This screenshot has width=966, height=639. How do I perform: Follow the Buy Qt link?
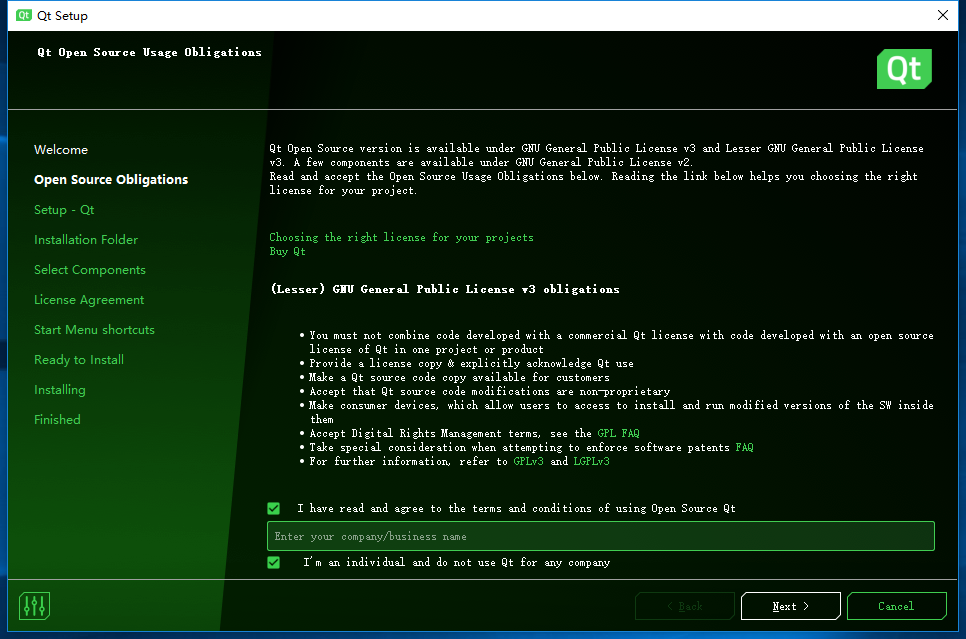pyautogui.click(x=287, y=251)
